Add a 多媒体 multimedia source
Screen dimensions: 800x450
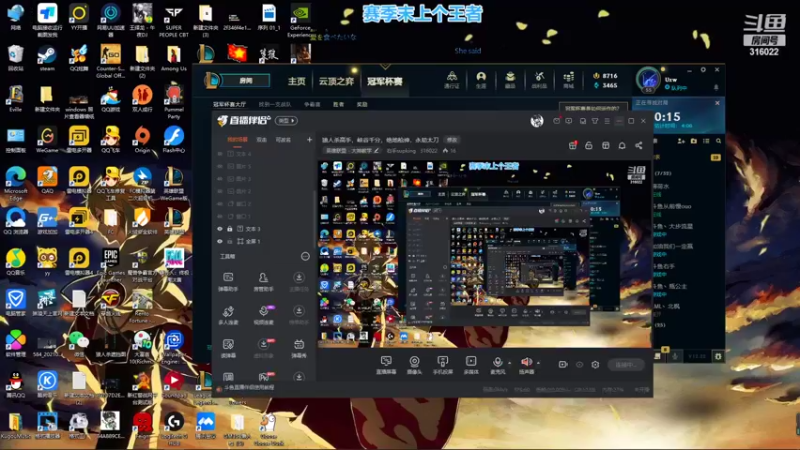(x=470, y=365)
